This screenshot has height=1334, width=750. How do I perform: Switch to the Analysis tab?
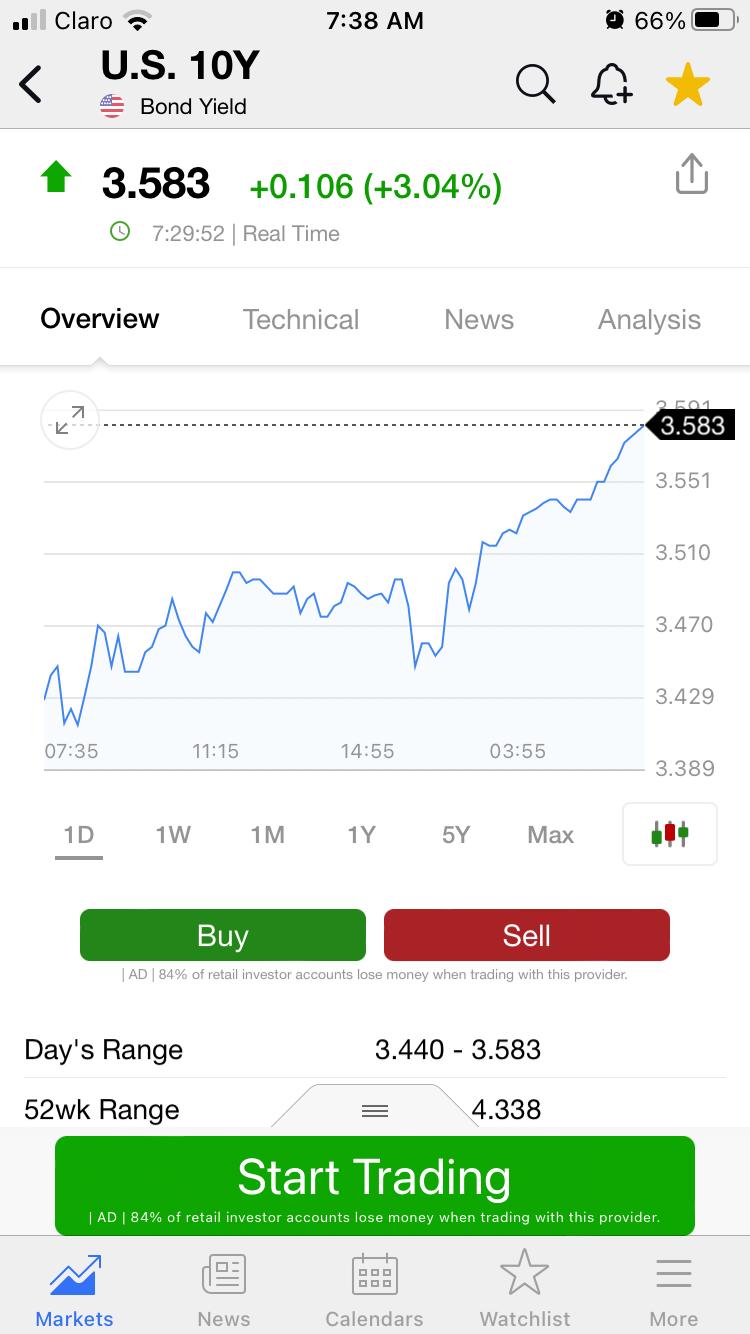(x=649, y=320)
